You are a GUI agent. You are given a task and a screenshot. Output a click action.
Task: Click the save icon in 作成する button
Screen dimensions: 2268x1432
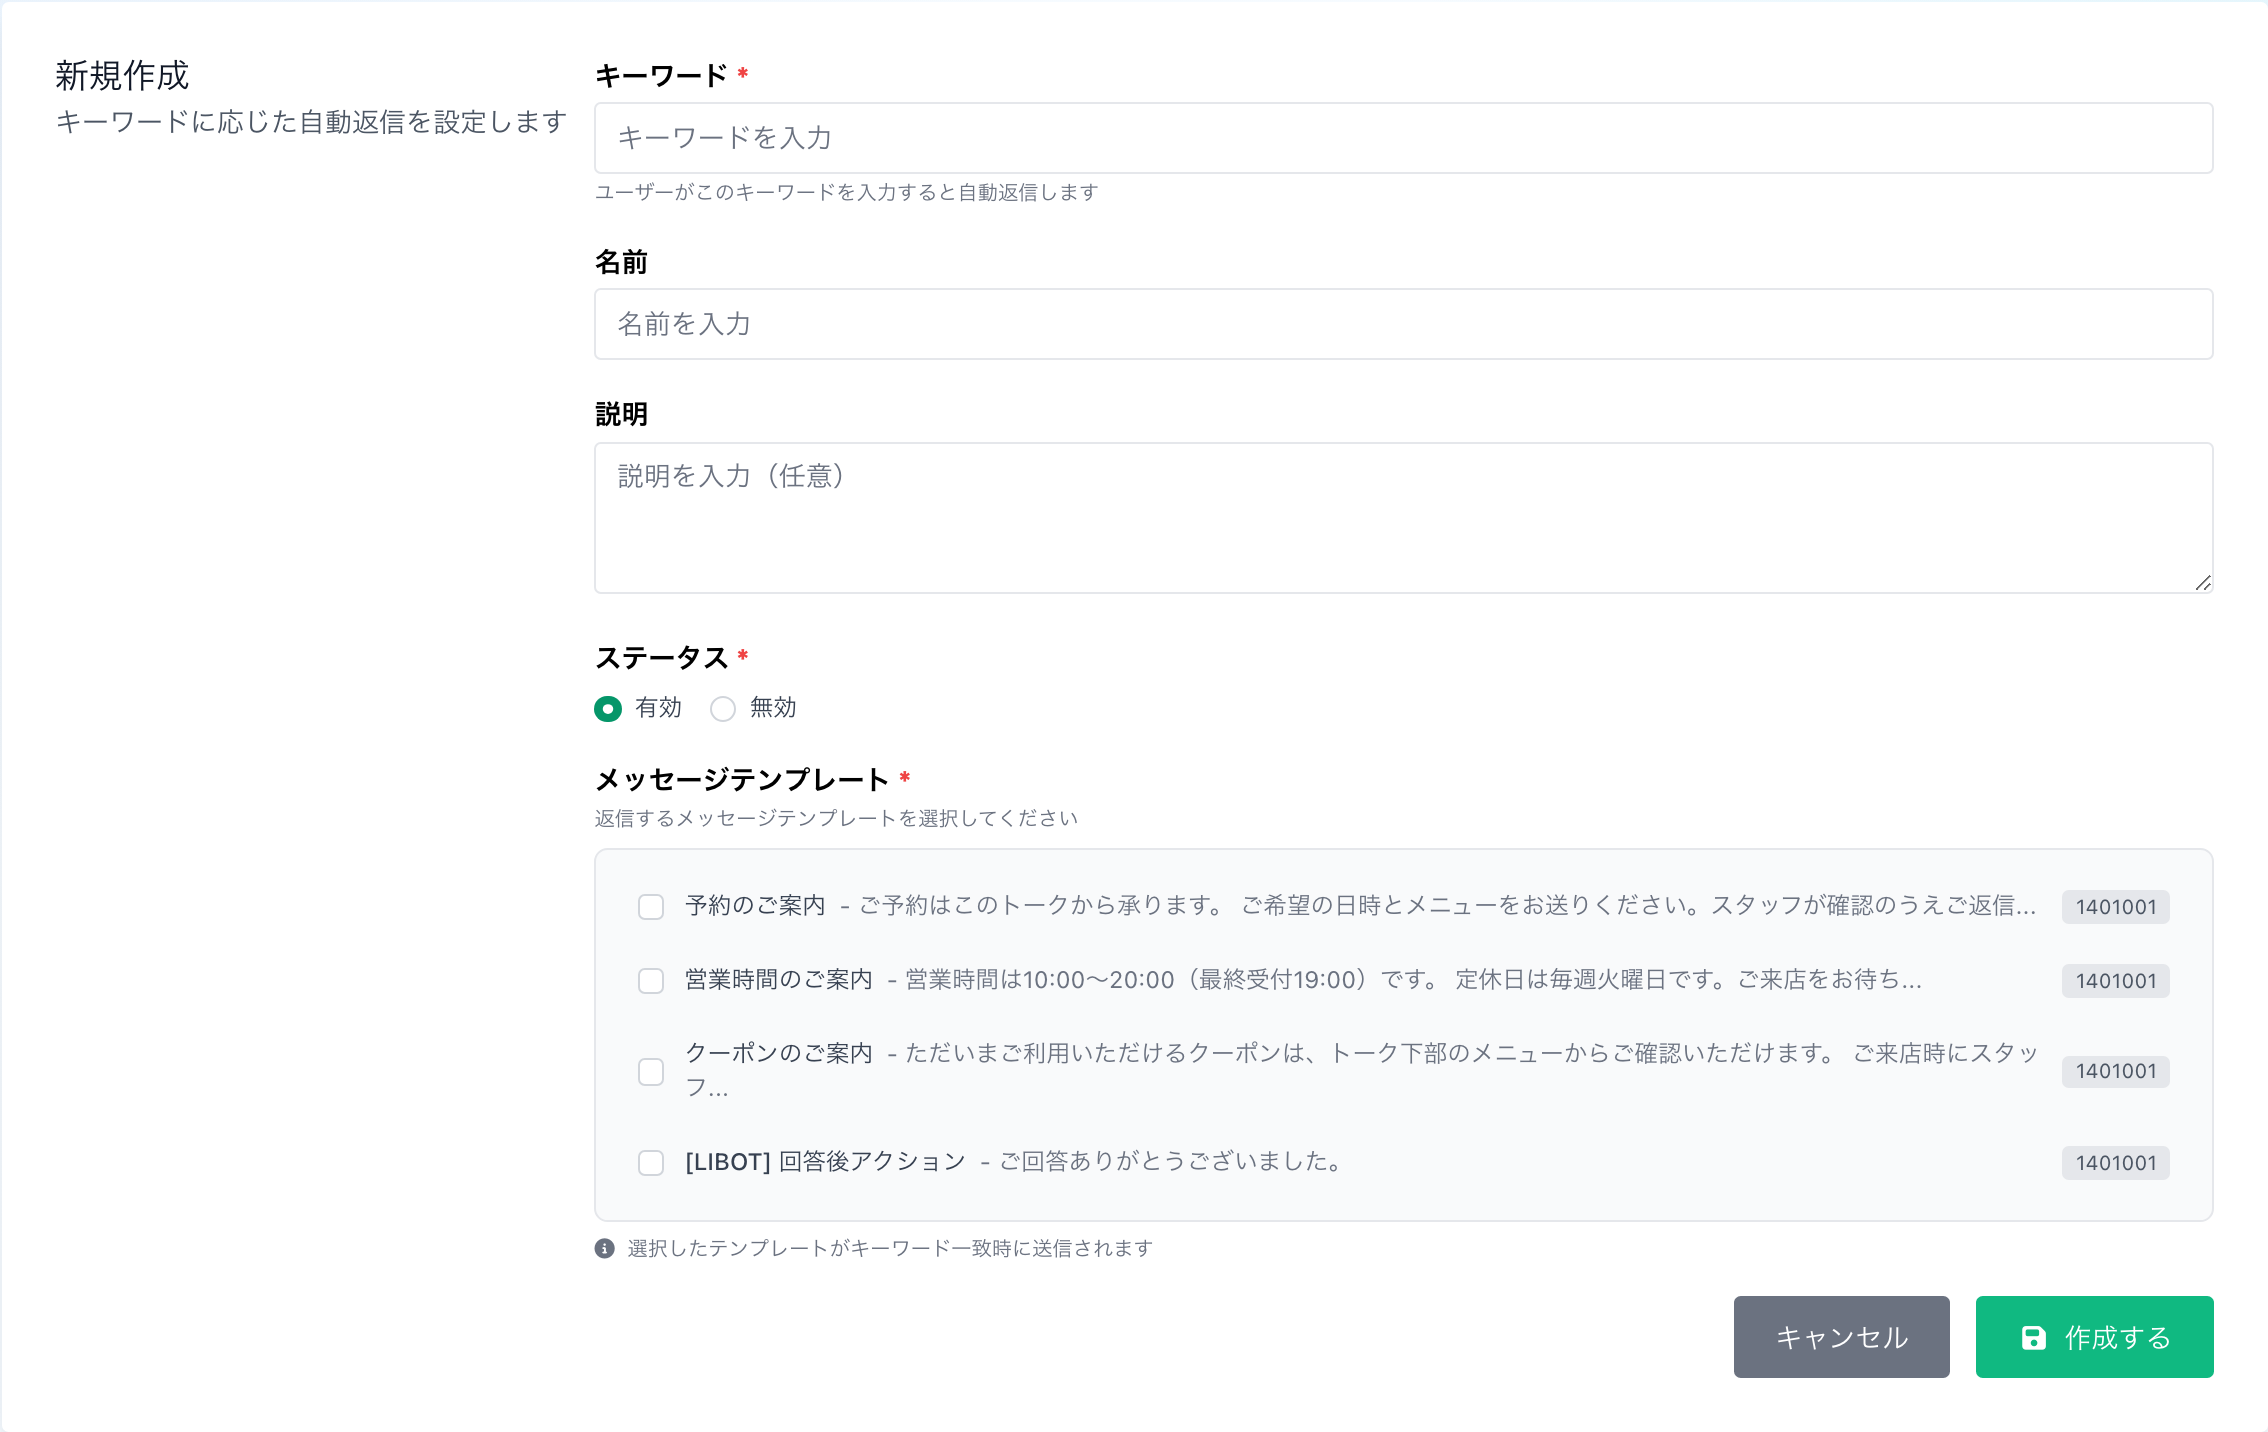click(2034, 1338)
